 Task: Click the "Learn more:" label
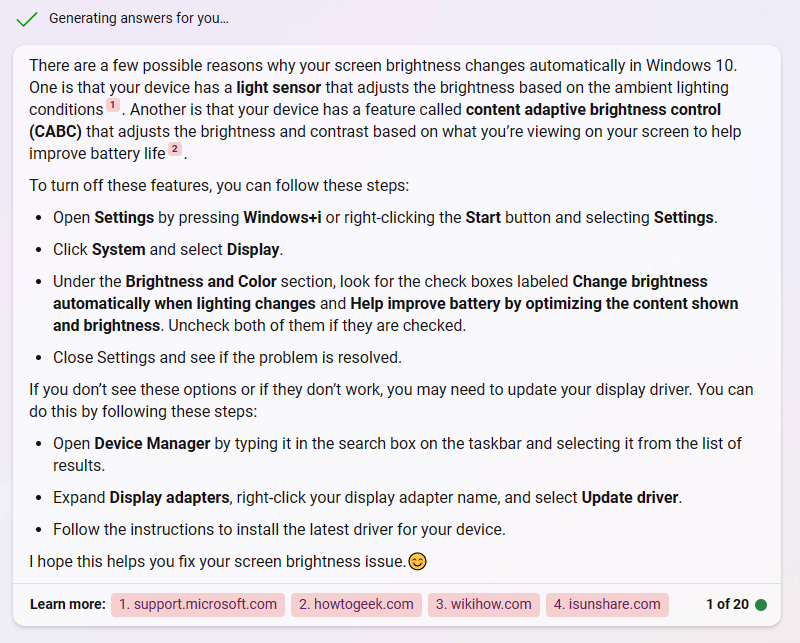click(x=67, y=604)
